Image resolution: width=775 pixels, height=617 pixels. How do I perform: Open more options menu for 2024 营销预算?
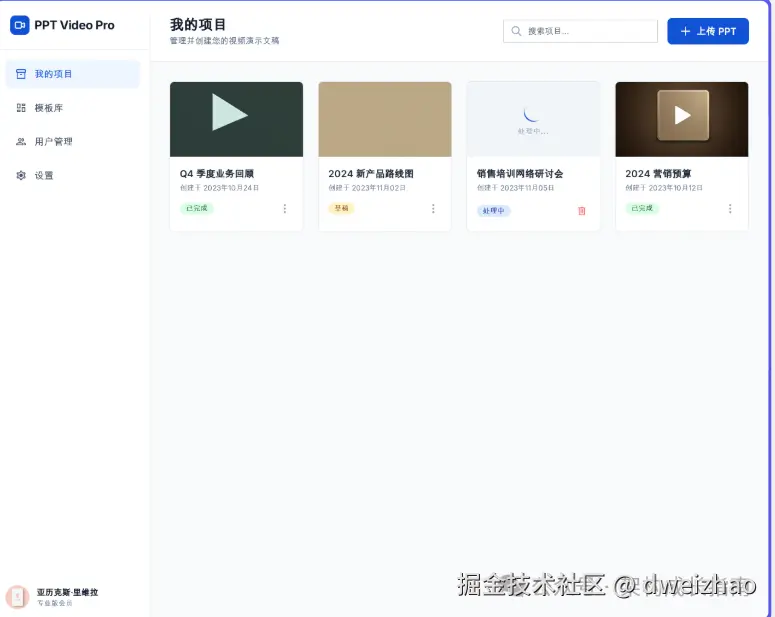730,209
